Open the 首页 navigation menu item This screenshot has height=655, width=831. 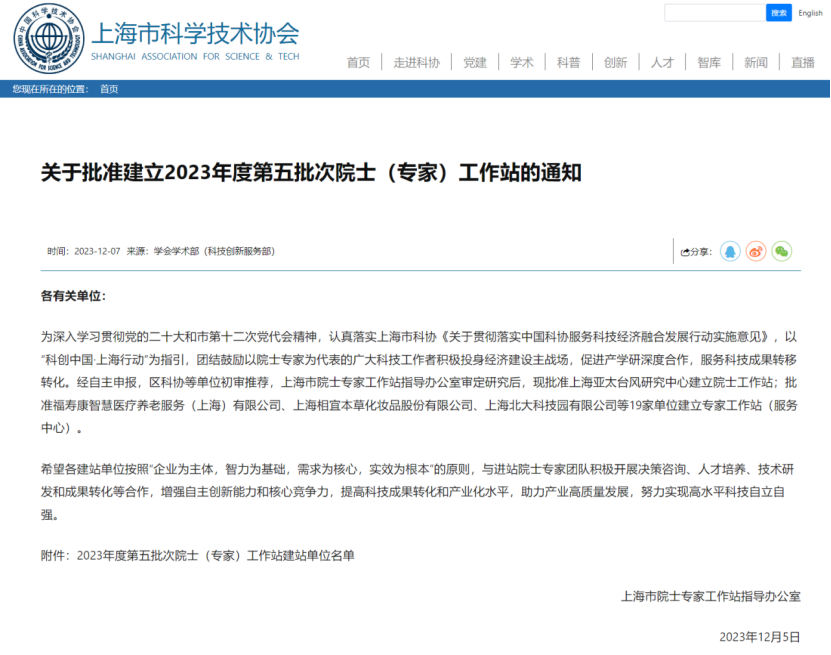(358, 63)
